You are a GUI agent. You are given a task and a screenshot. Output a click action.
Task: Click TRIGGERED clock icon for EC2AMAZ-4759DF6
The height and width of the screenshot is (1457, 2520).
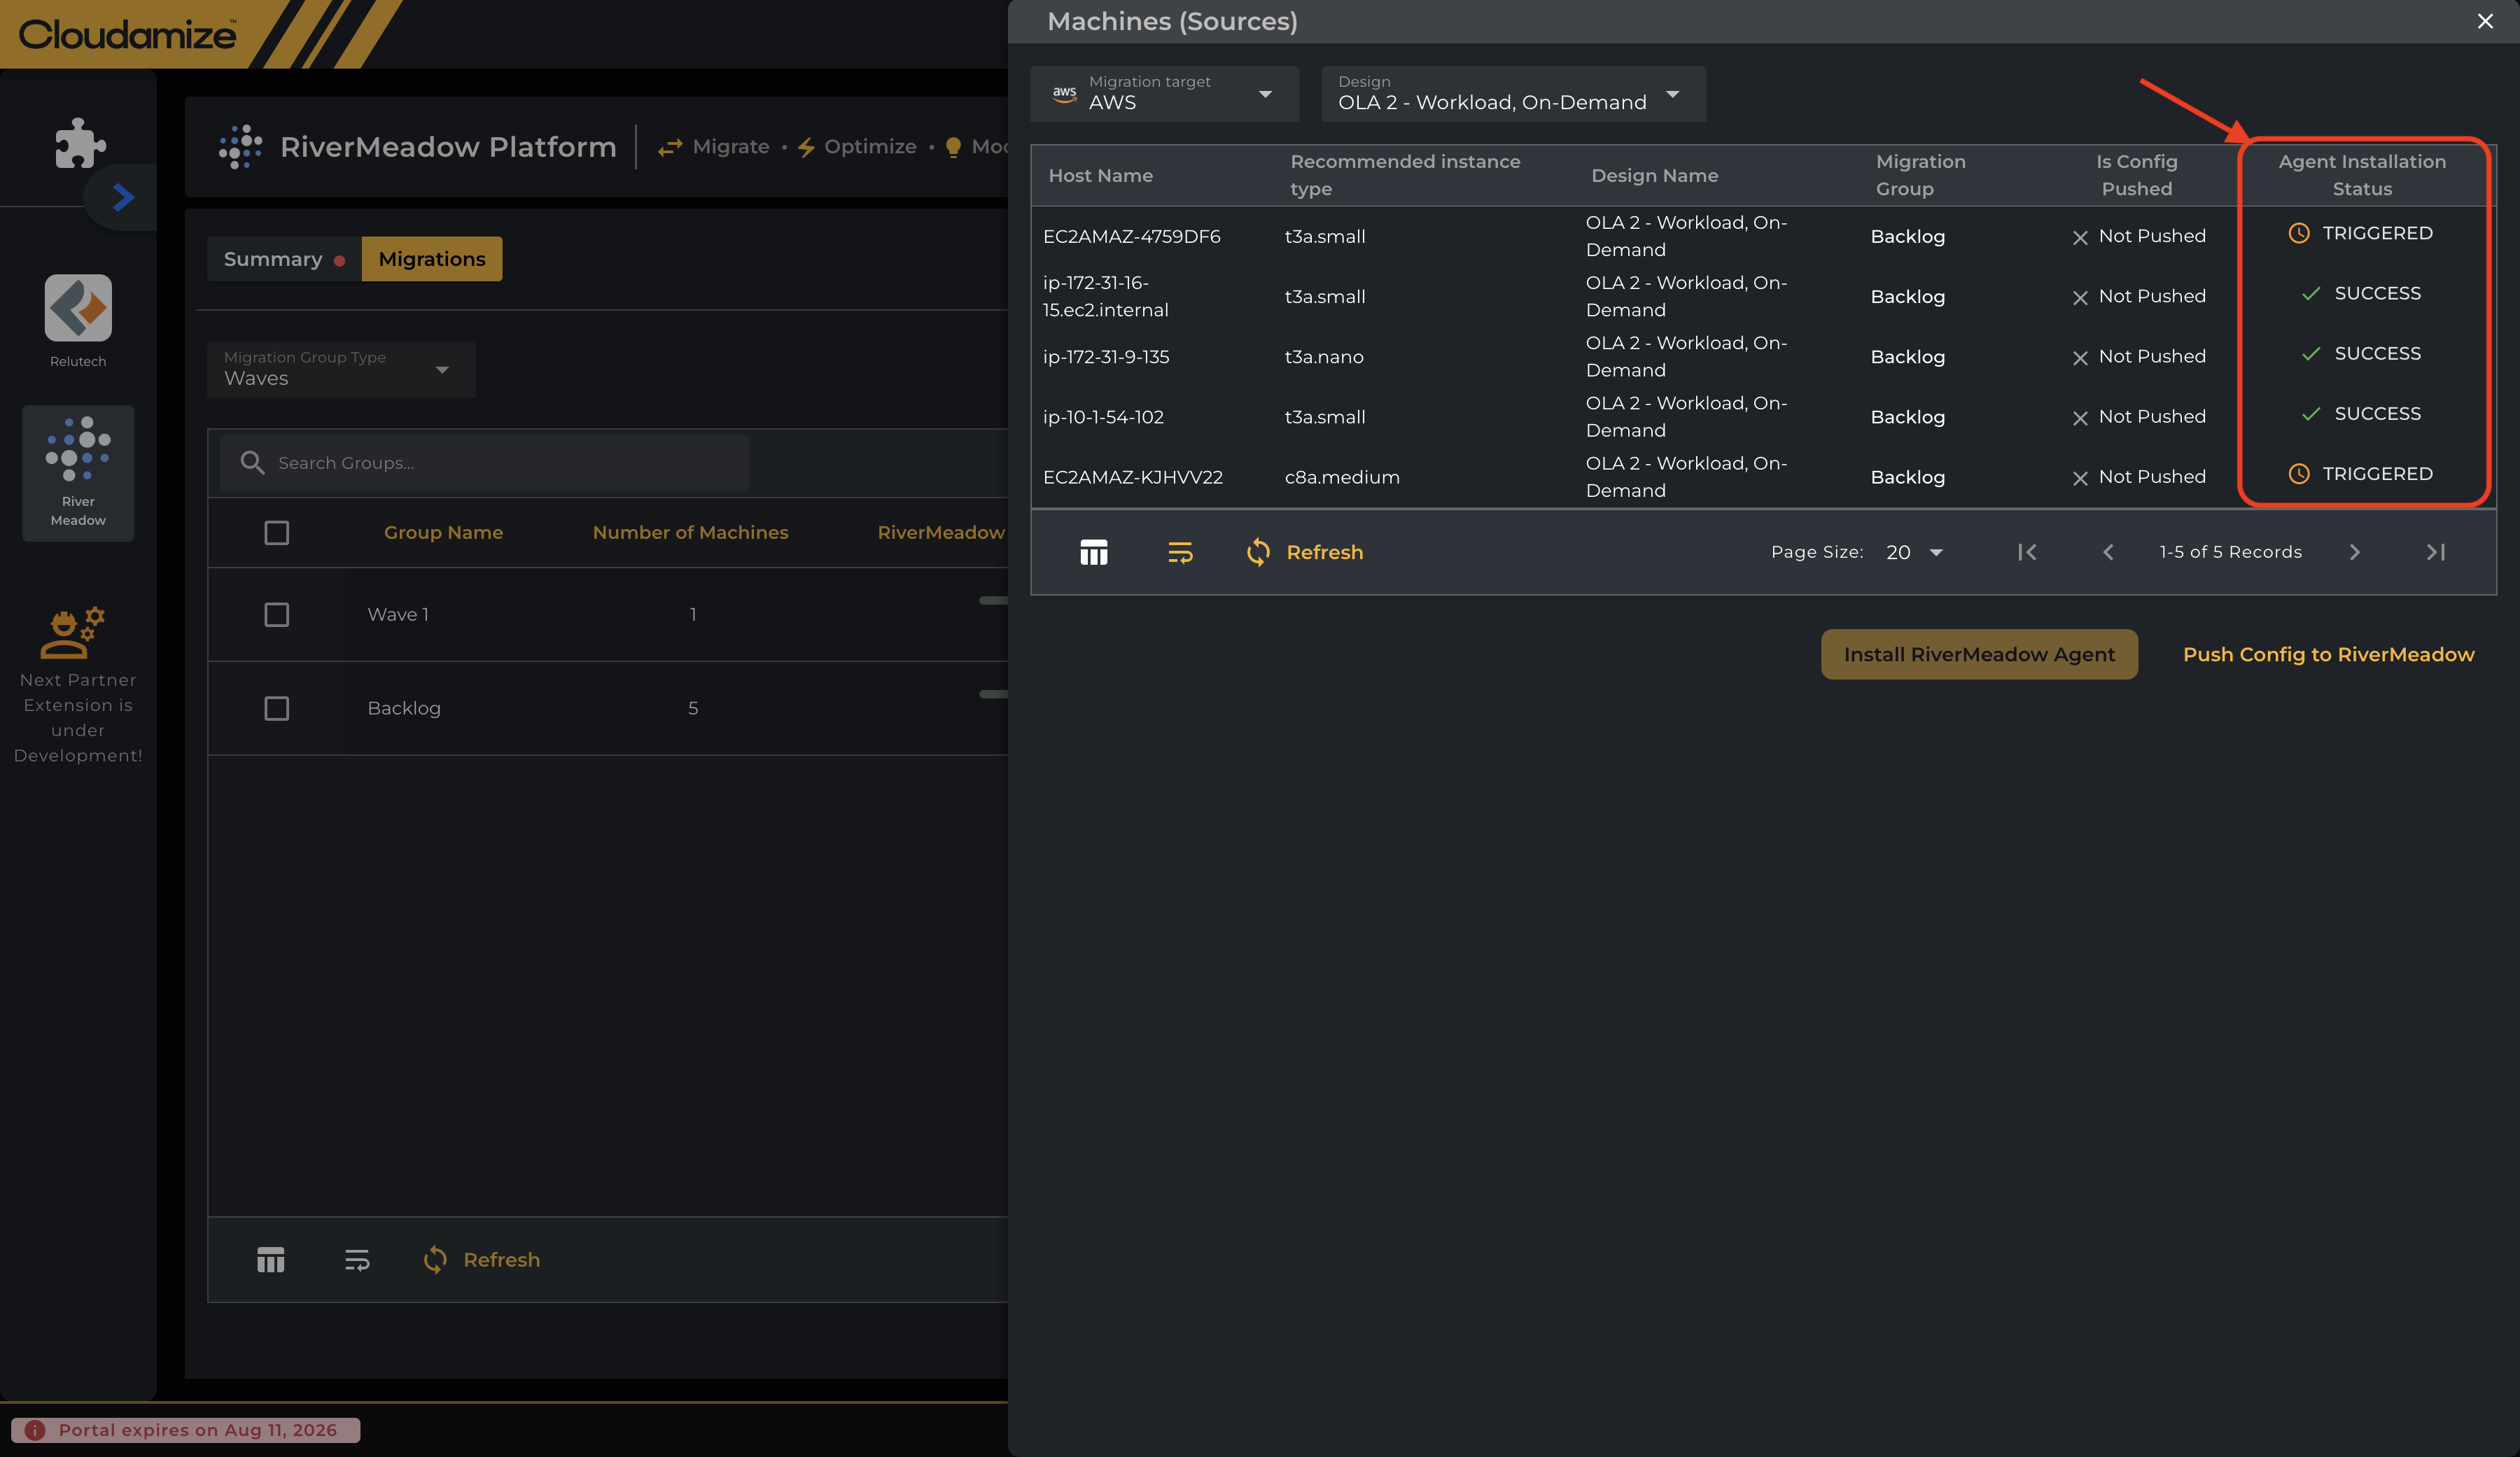(2299, 233)
